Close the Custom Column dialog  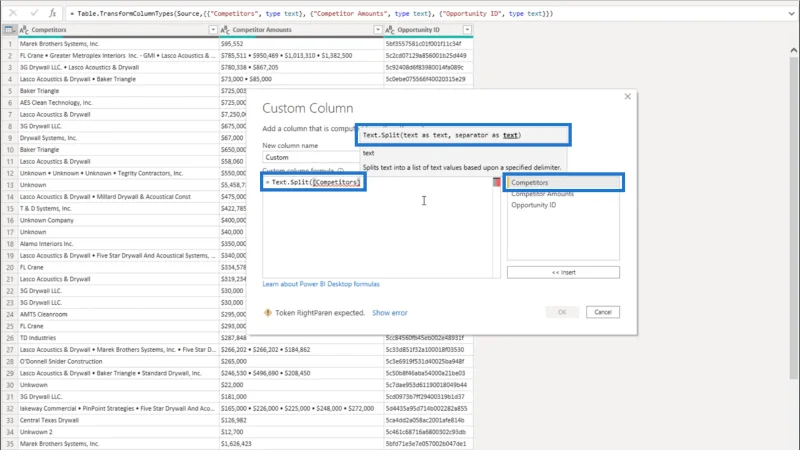[628, 96]
